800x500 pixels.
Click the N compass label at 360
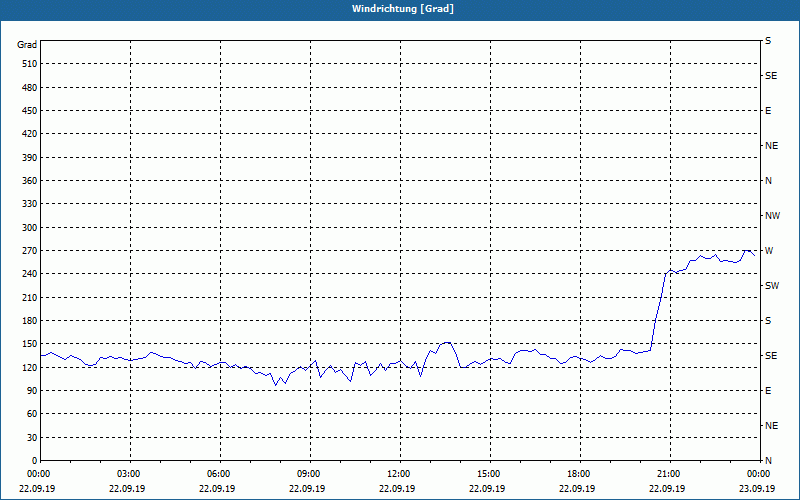point(768,181)
